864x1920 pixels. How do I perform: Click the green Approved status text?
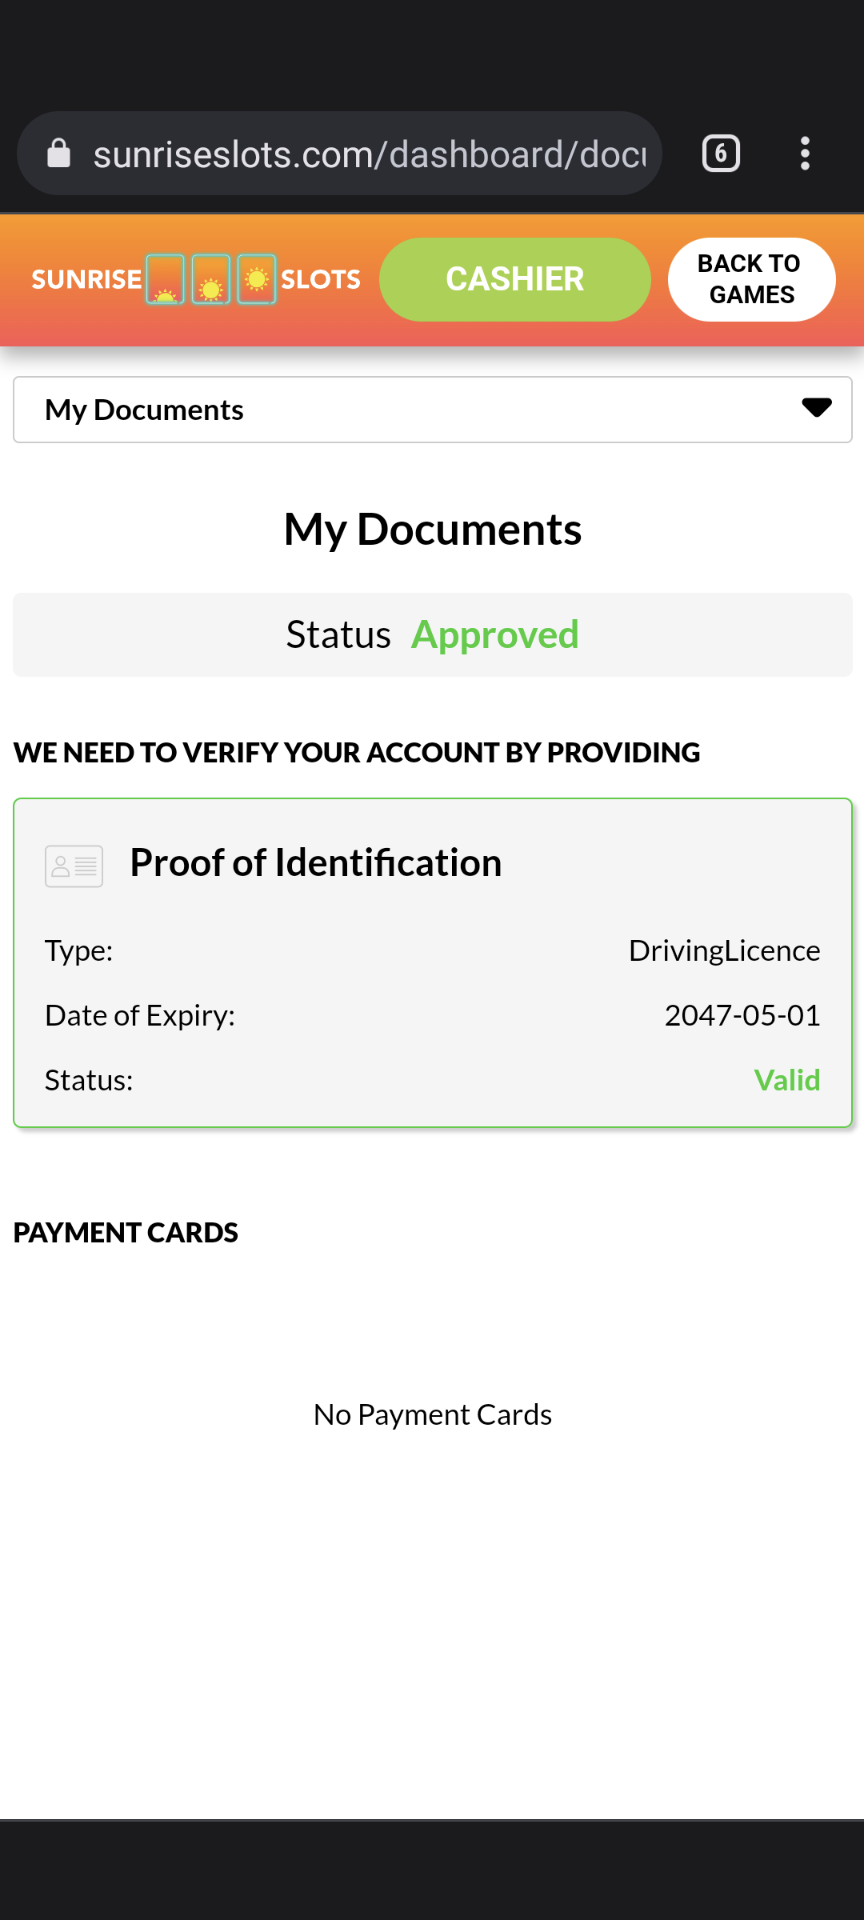point(495,635)
